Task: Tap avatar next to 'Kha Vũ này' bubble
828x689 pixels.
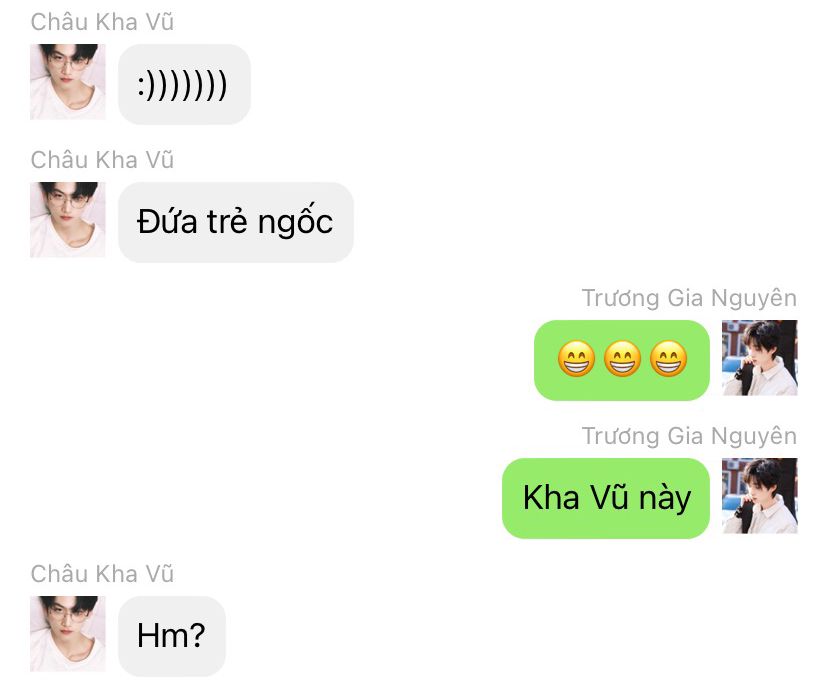Action: pos(760,496)
